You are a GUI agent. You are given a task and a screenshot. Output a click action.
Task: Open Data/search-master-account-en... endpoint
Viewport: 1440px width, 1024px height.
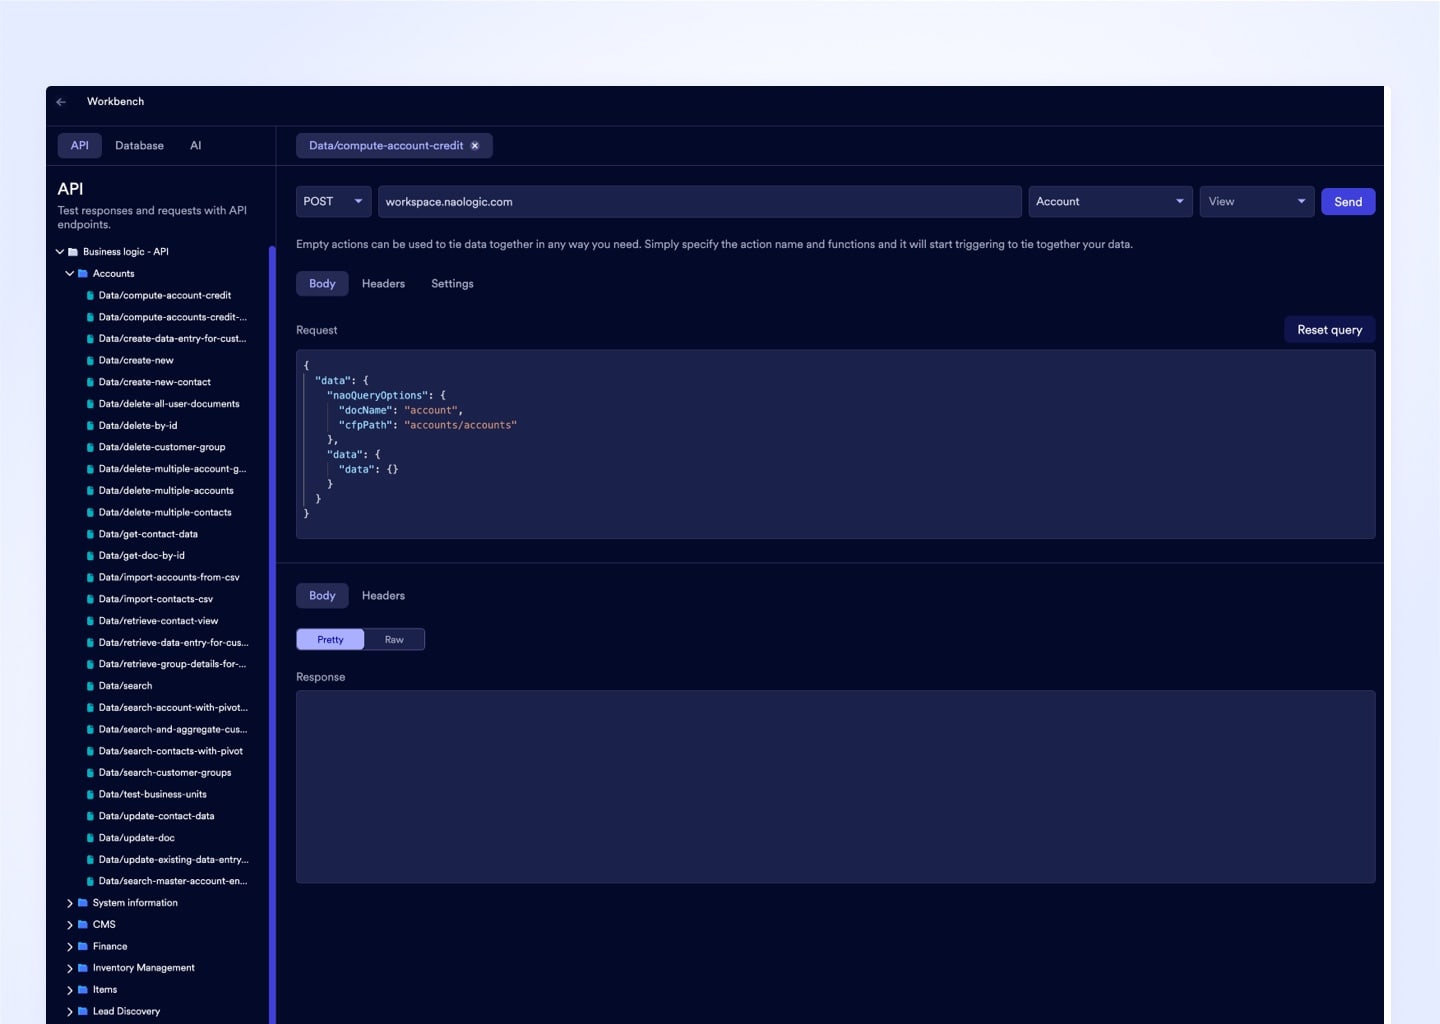click(x=172, y=882)
